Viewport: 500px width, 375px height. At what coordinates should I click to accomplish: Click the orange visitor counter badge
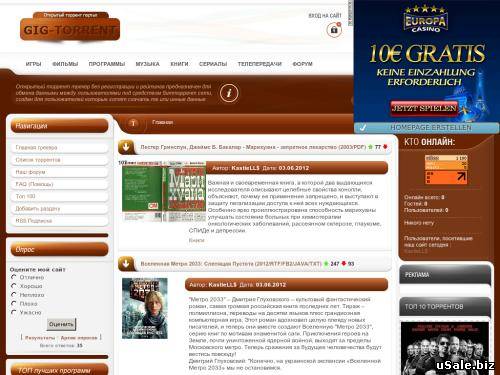point(446,169)
